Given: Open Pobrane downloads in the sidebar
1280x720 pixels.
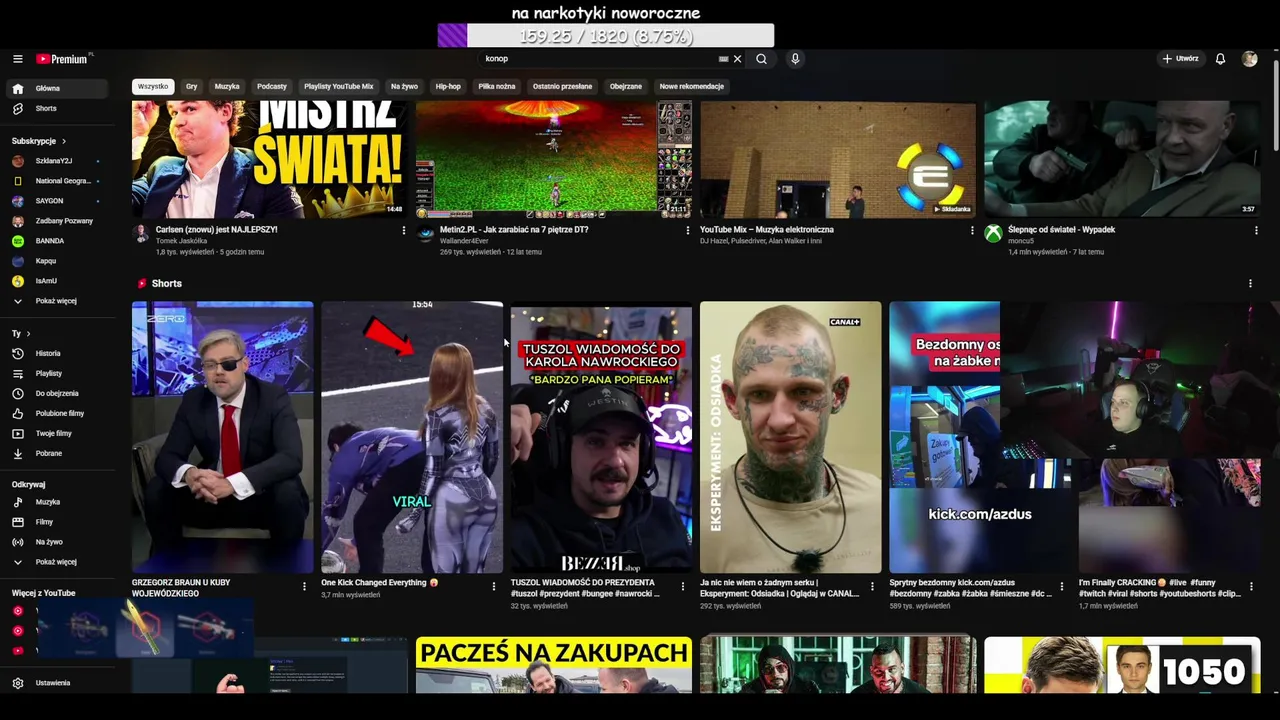Looking at the screenshot, I should pyautogui.click(x=57, y=453).
